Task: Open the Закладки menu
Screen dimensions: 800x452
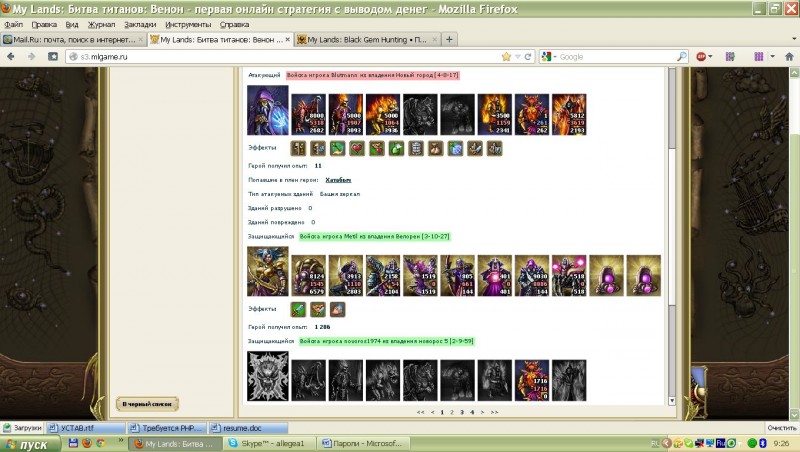Action: [x=139, y=22]
